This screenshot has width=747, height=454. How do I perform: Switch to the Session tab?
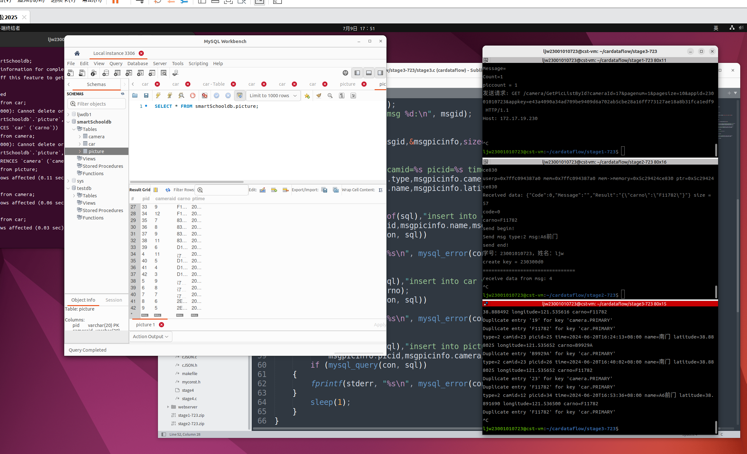[114, 300]
